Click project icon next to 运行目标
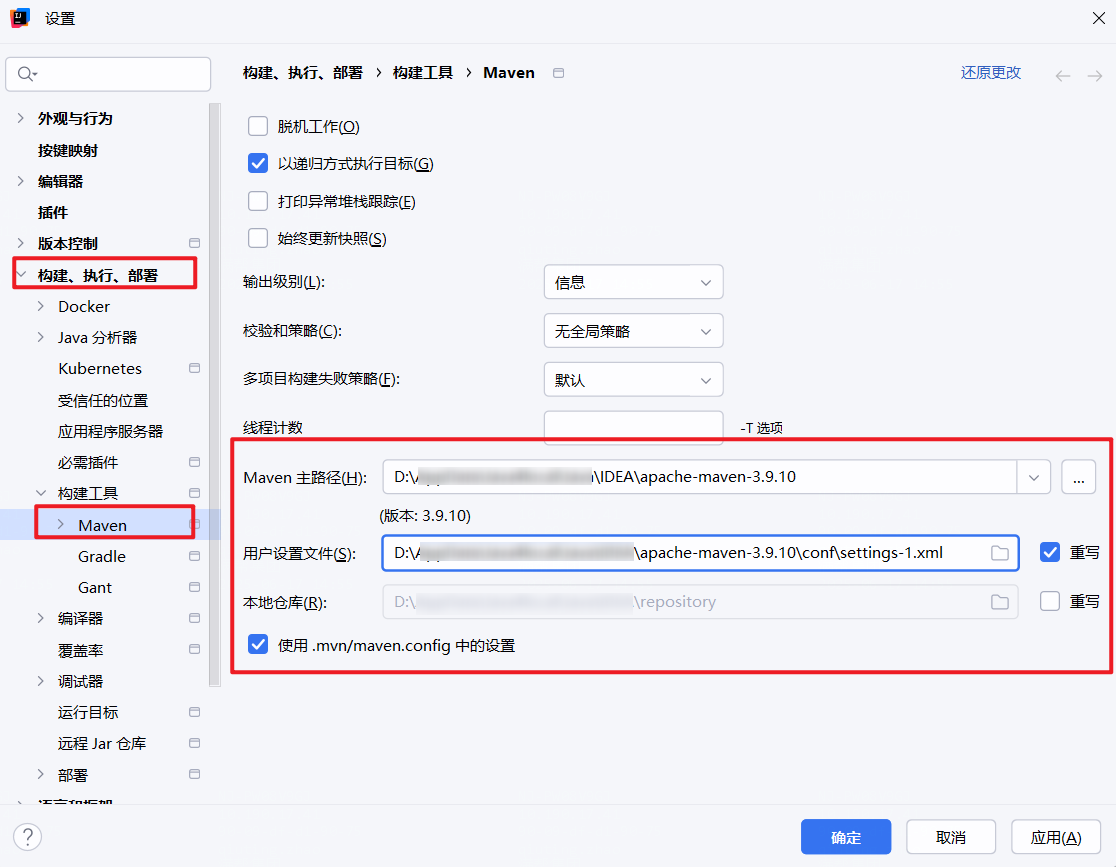1116x867 pixels. coord(194,712)
